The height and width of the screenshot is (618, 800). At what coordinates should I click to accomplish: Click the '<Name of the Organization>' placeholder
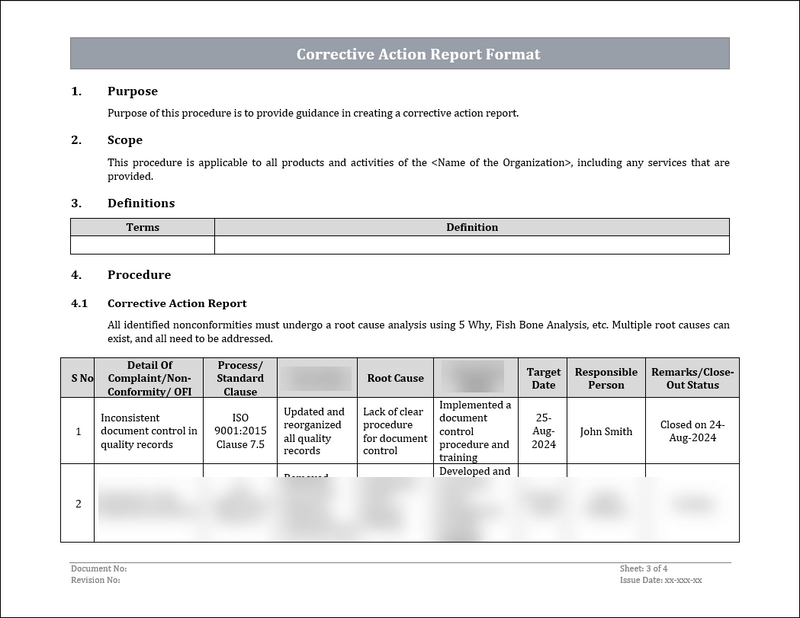tap(502, 163)
